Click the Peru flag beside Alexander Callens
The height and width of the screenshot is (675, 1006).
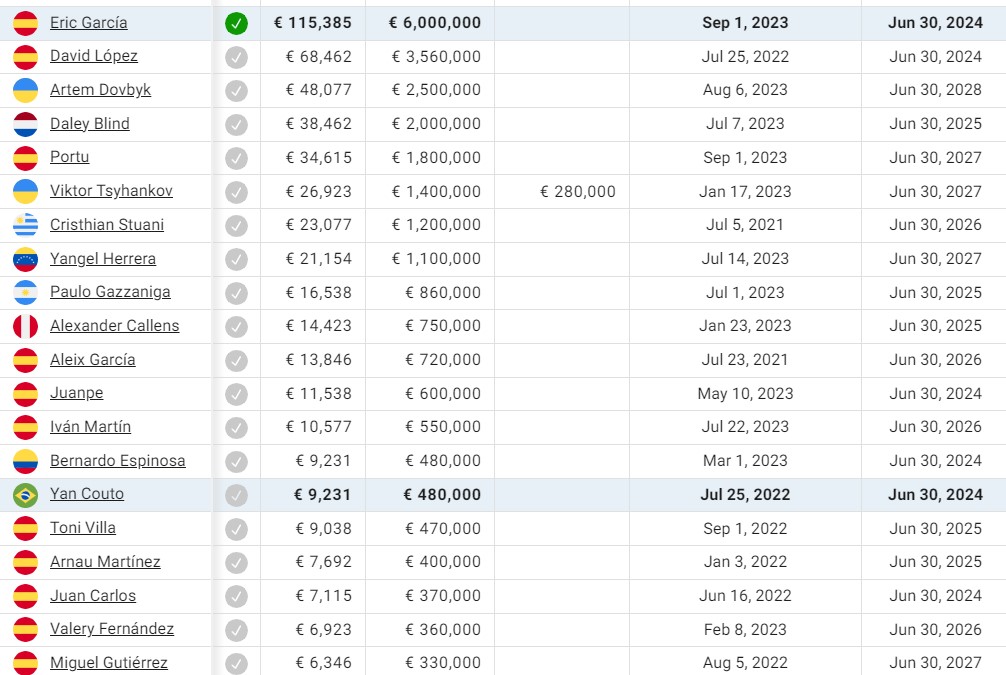pyautogui.click(x=25, y=326)
